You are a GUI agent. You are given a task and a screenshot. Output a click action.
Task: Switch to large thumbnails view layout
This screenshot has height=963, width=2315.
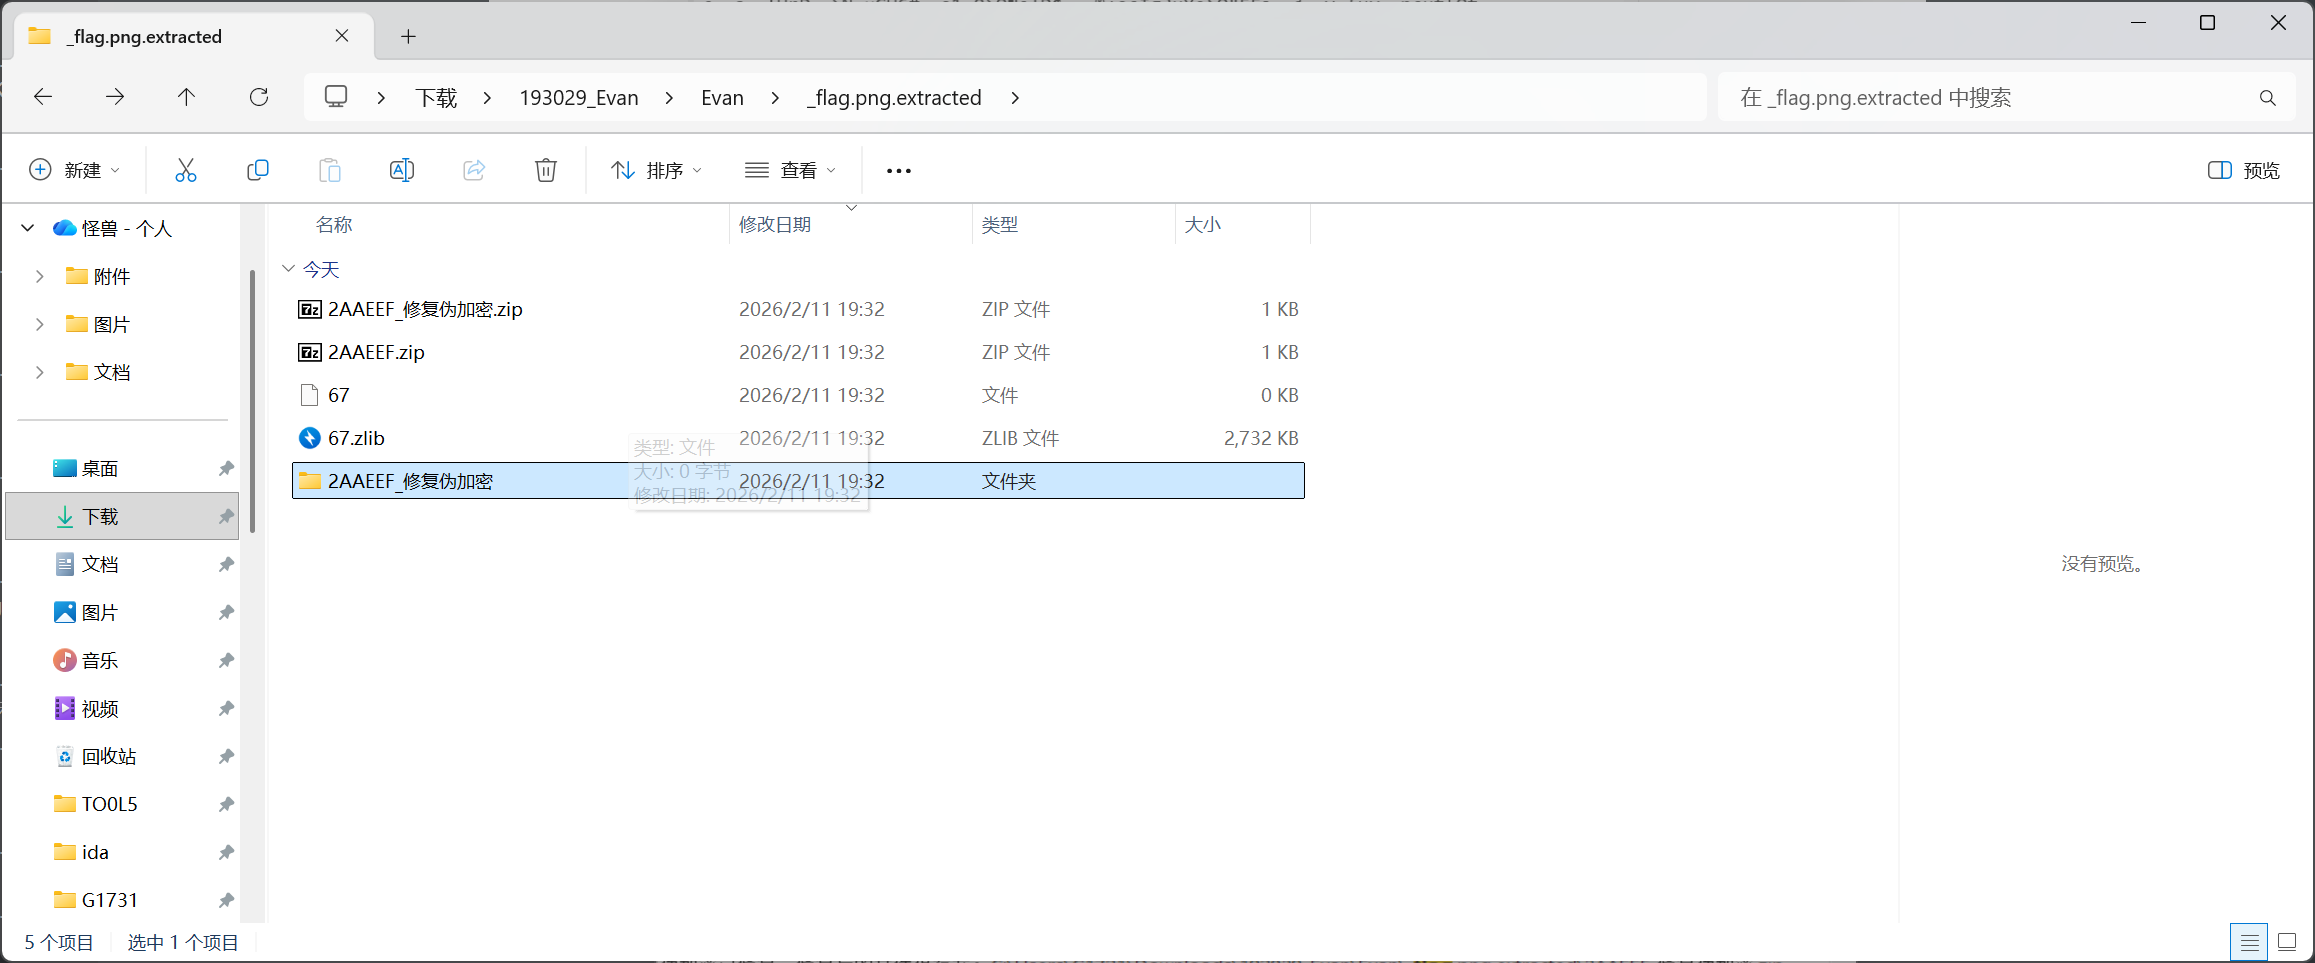click(x=2287, y=942)
